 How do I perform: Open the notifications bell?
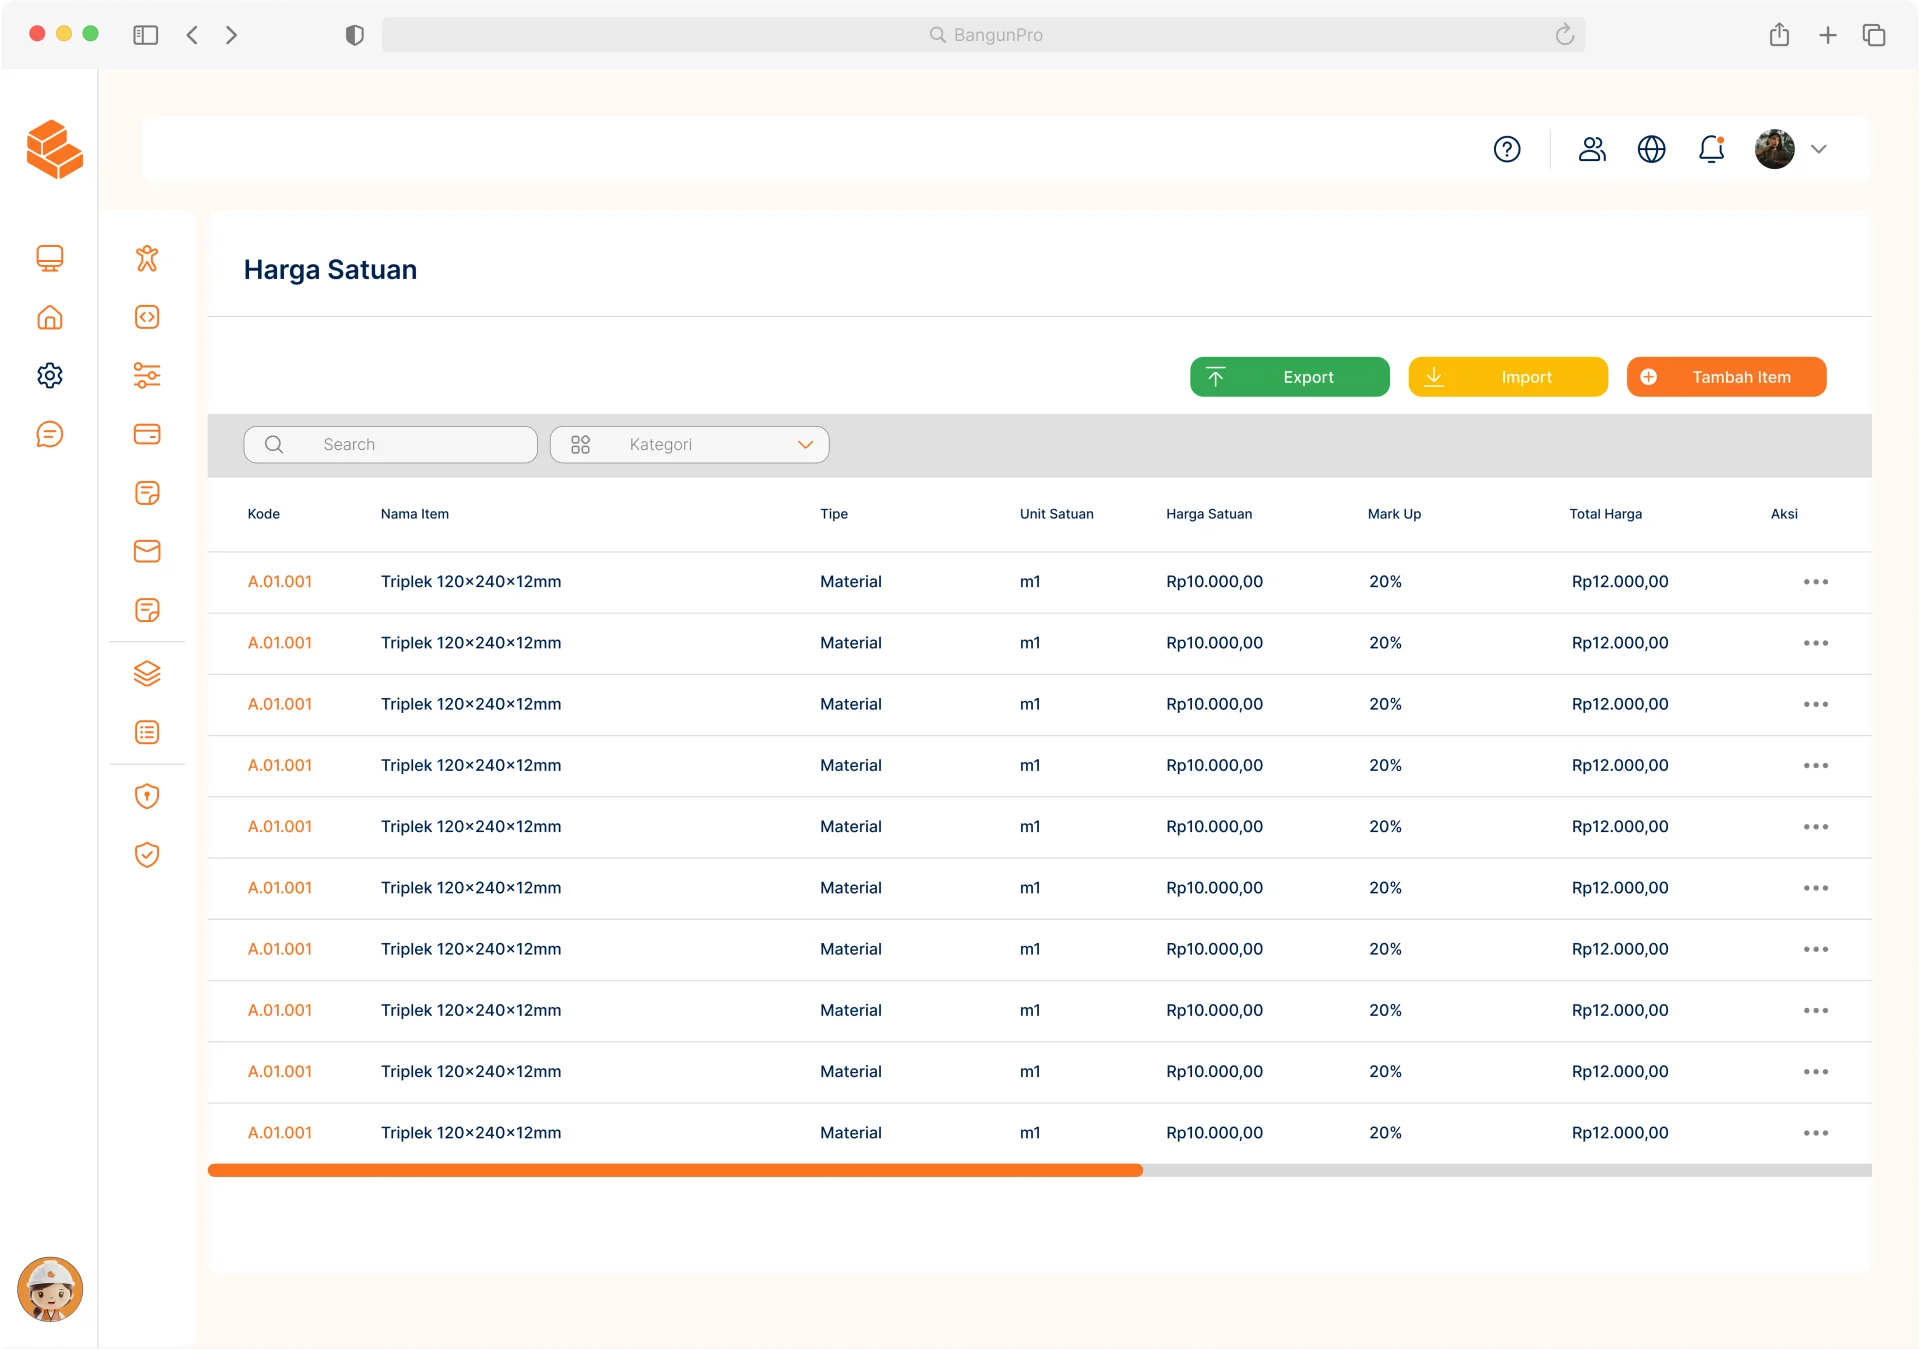tap(1711, 149)
